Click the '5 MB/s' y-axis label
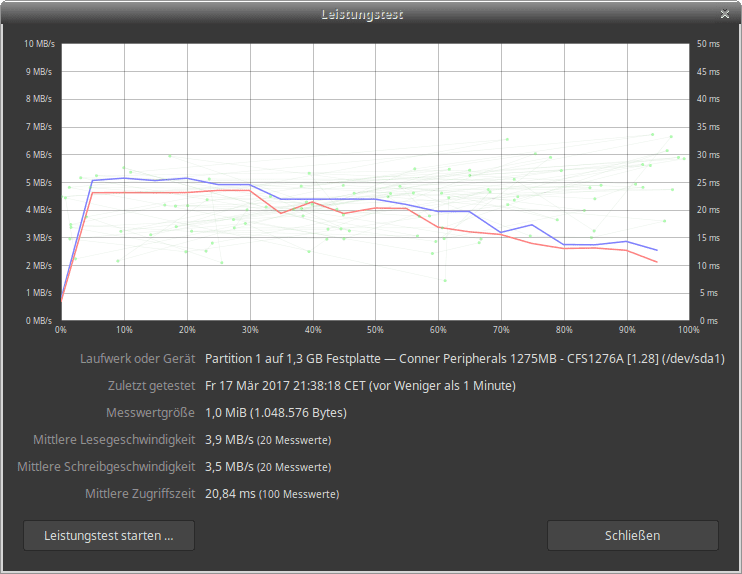Viewport: 742px width, 574px height. click(x=39, y=183)
